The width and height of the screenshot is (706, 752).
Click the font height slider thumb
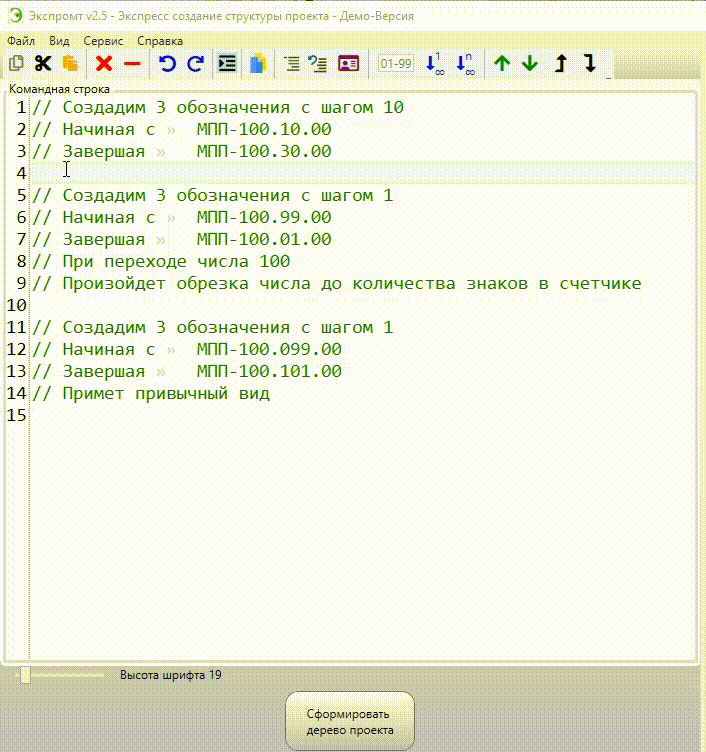(x=25, y=675)
